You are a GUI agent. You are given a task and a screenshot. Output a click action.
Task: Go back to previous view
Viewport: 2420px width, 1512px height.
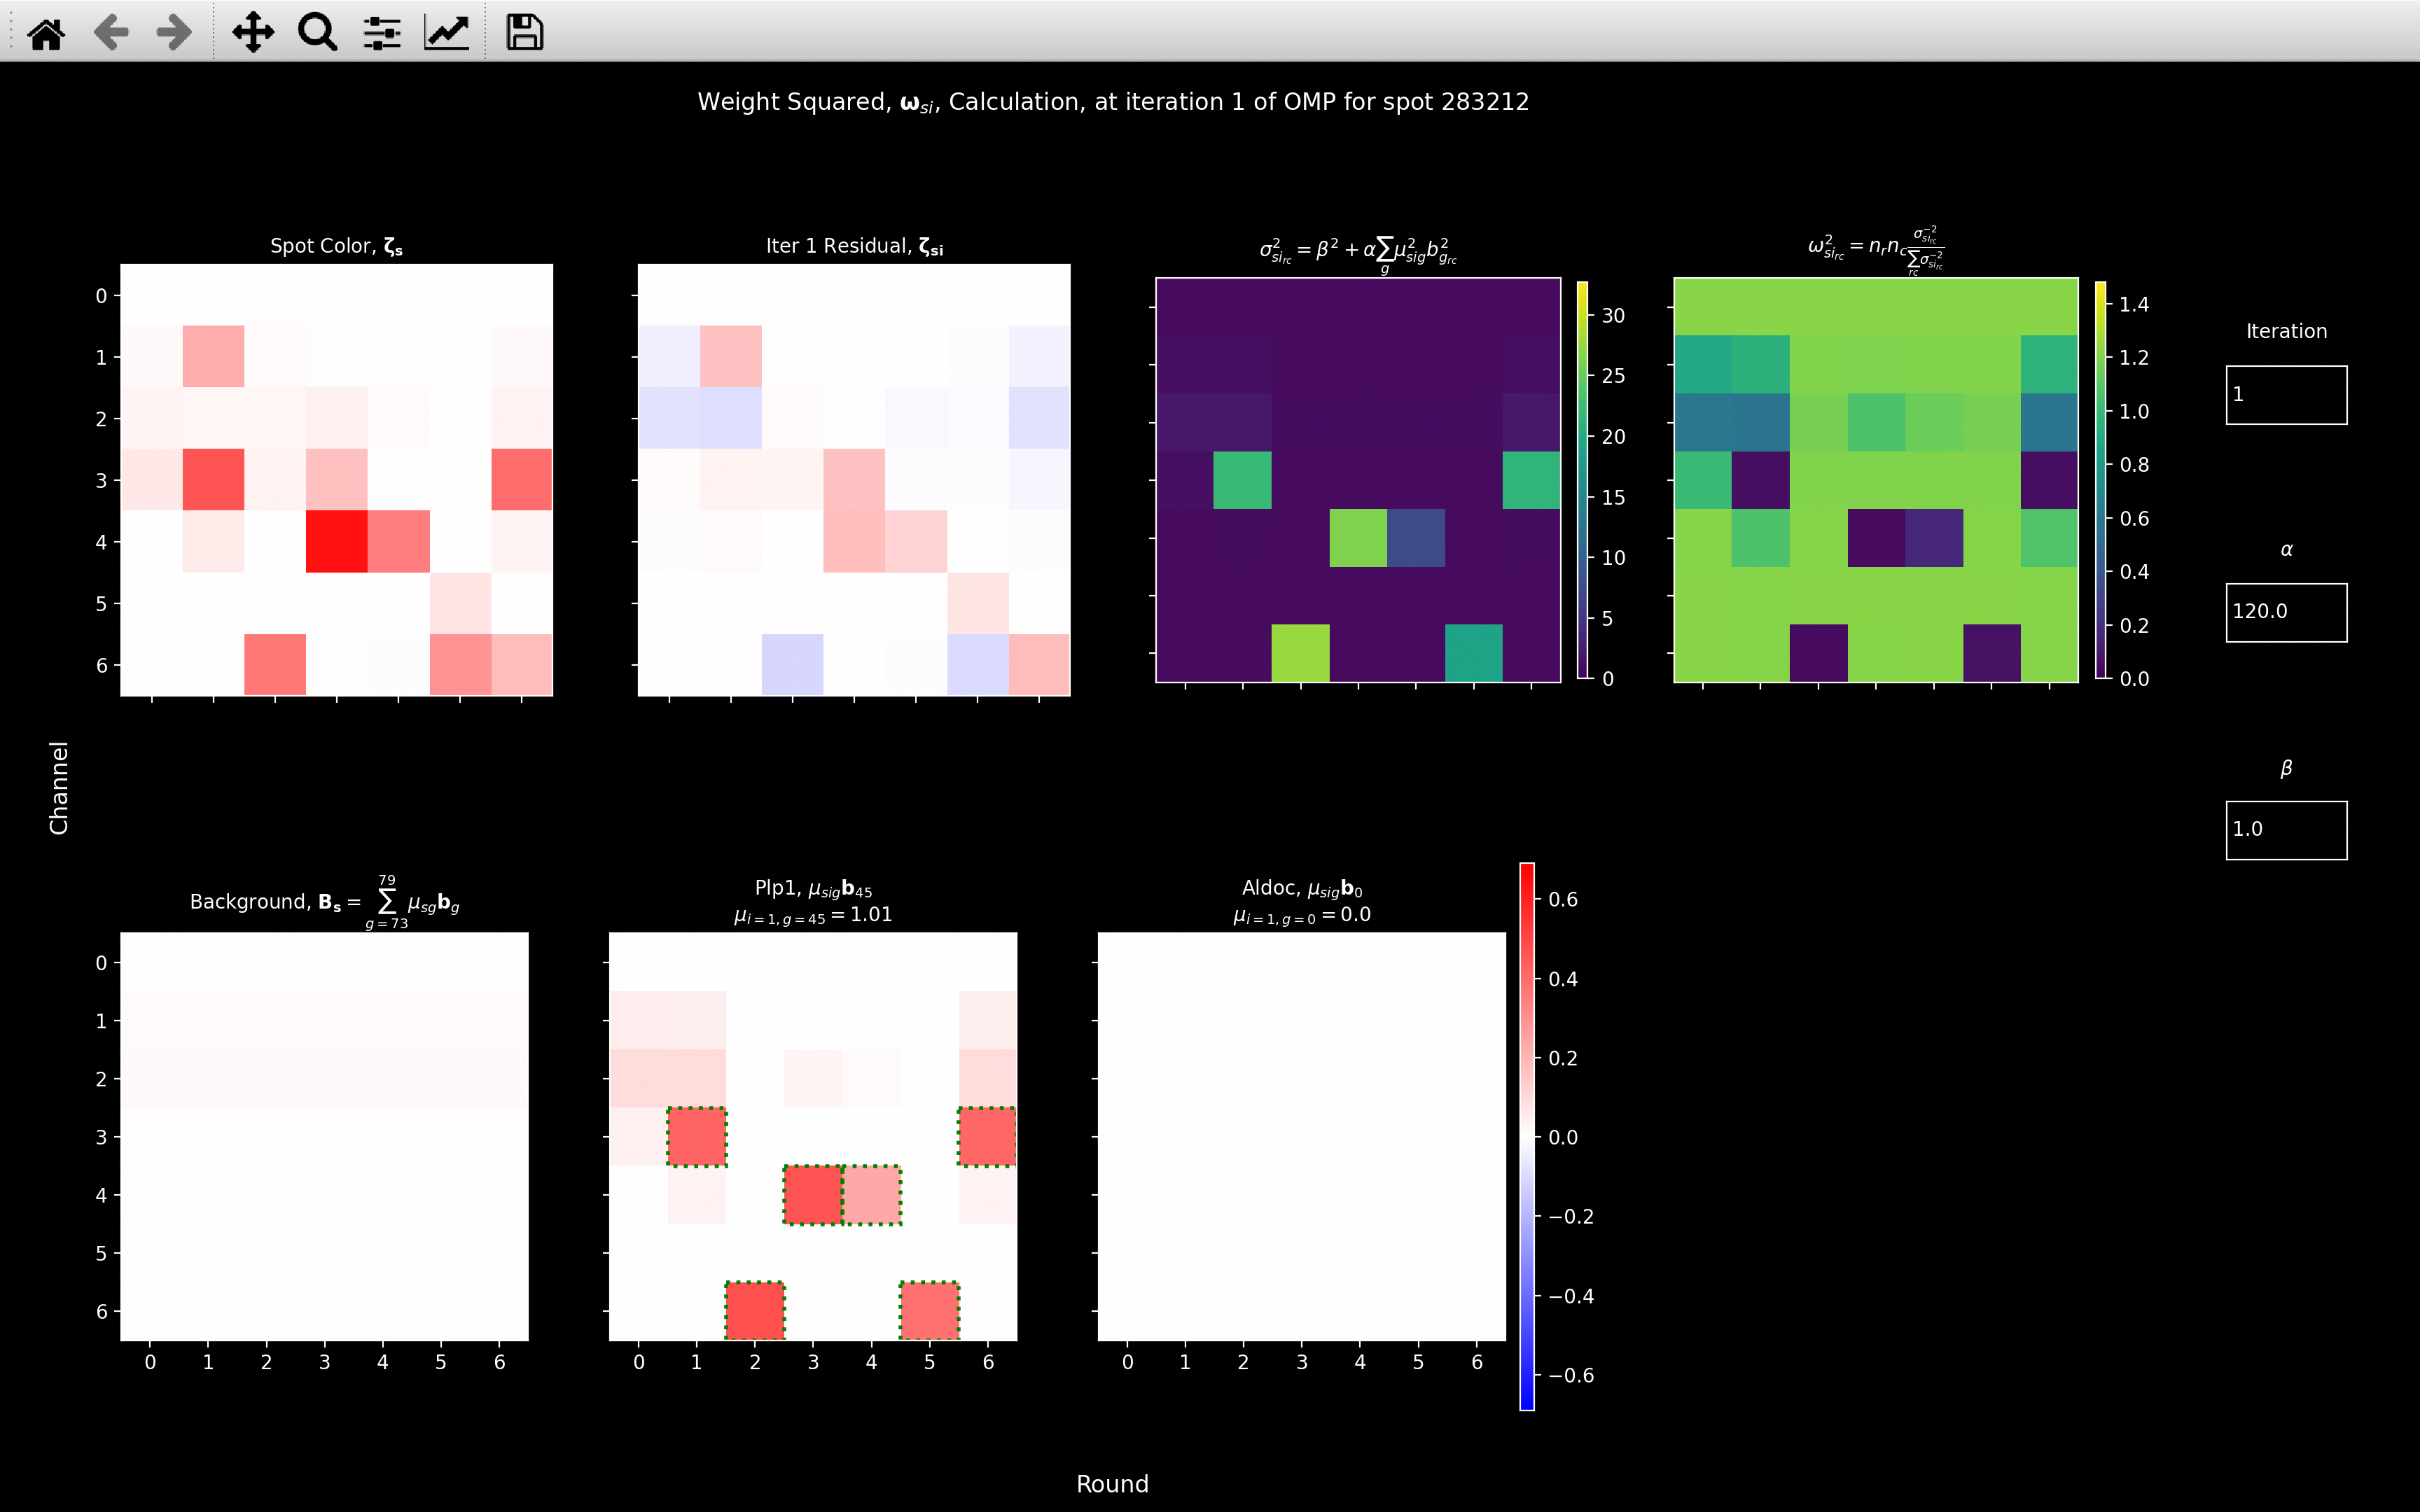(x=111, y=33)
